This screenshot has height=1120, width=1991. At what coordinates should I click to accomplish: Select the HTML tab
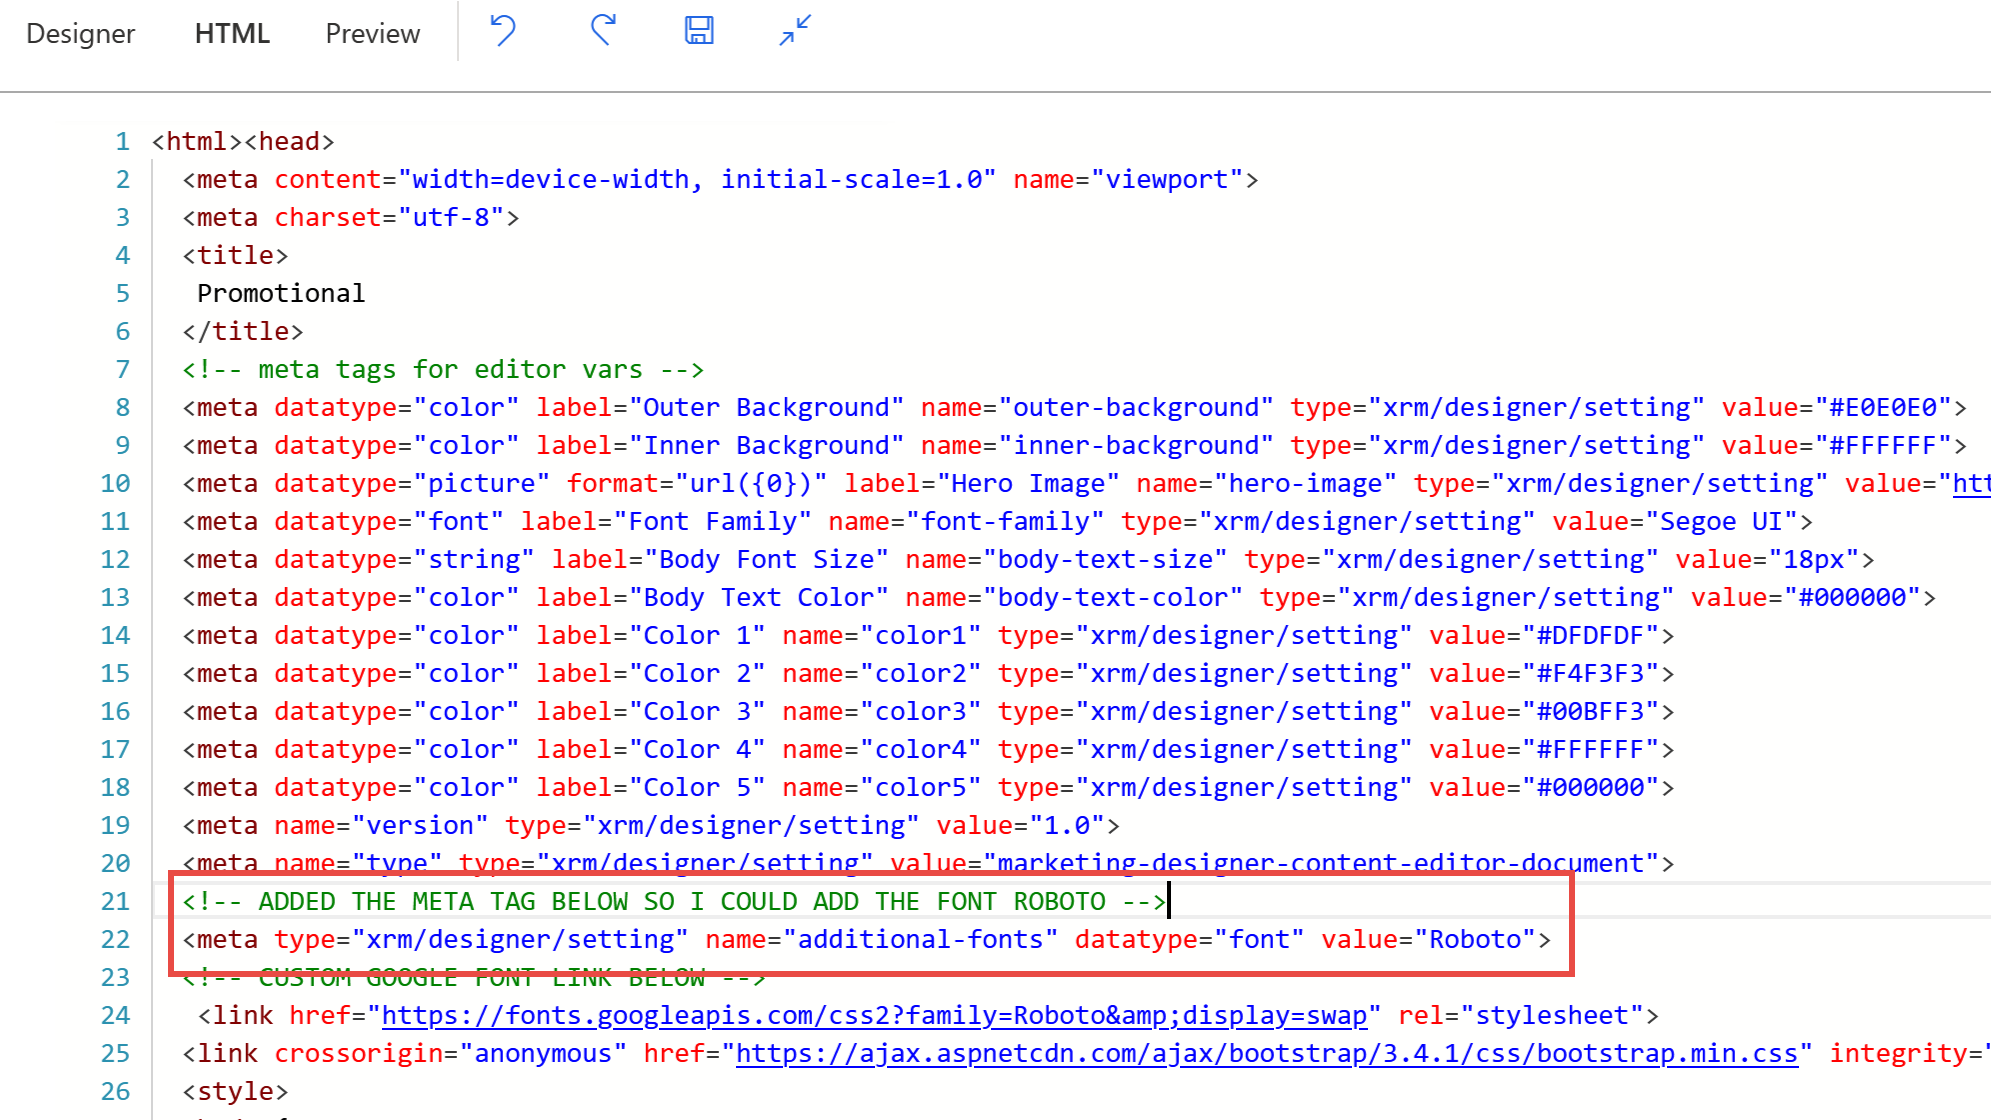(232, 33)
